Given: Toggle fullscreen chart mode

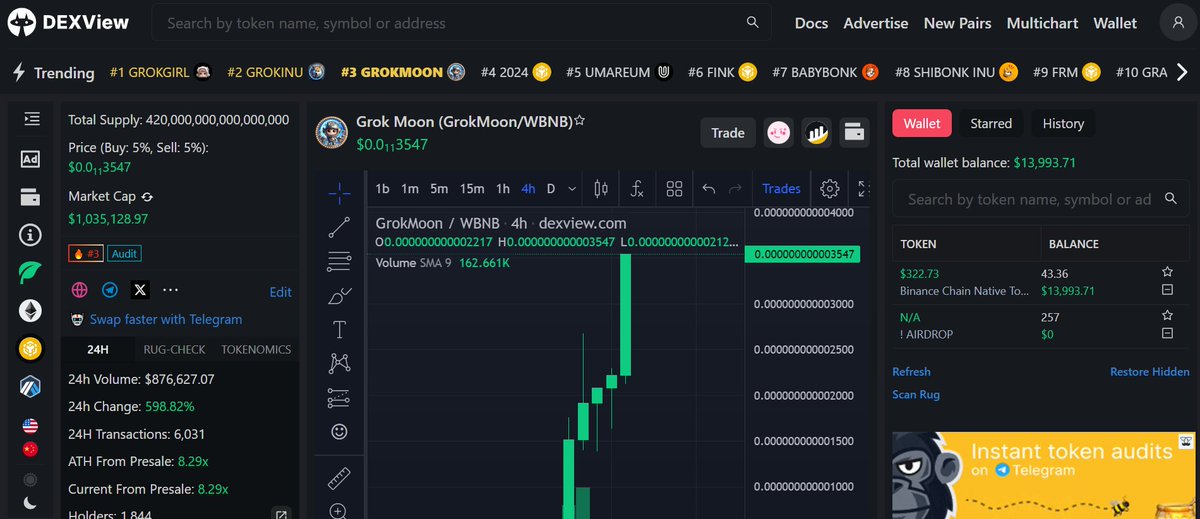Looking at the screenshot, I should (x=864, y=188).
